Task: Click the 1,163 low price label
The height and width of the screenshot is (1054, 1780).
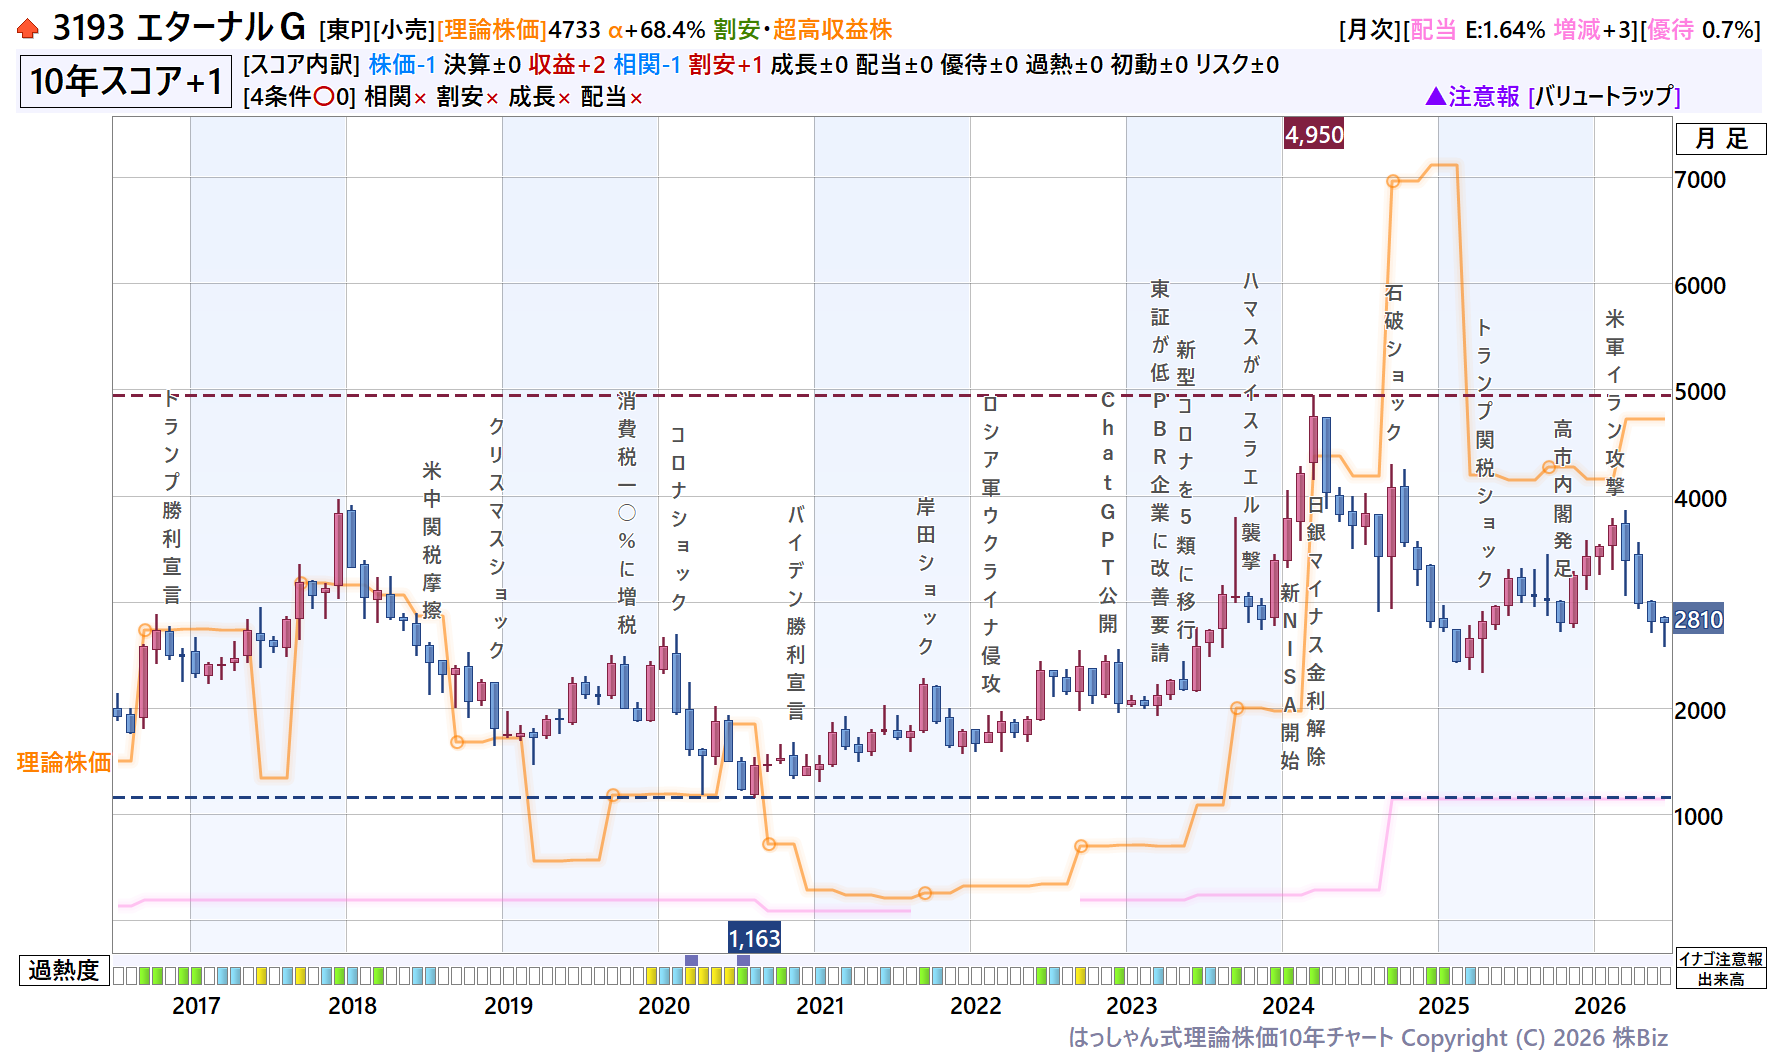Action: 754,938
